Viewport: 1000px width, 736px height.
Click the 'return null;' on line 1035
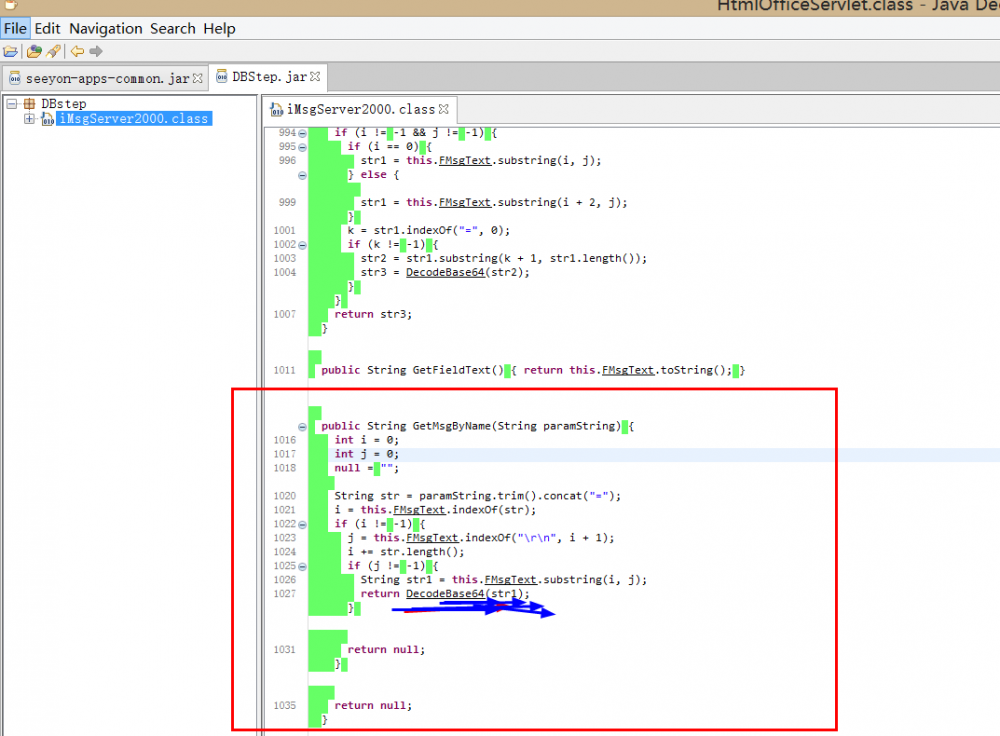pos(373,705)
